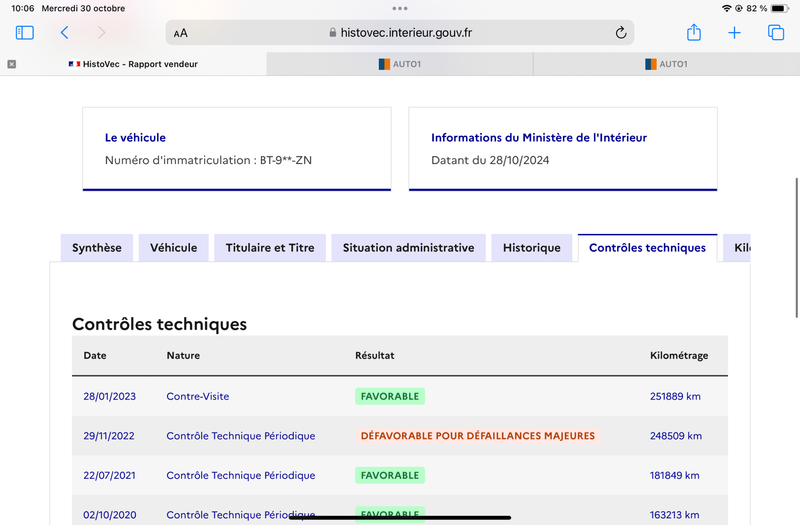
Task: Click the Le véhicule heading
Action: tap(135, 137)
